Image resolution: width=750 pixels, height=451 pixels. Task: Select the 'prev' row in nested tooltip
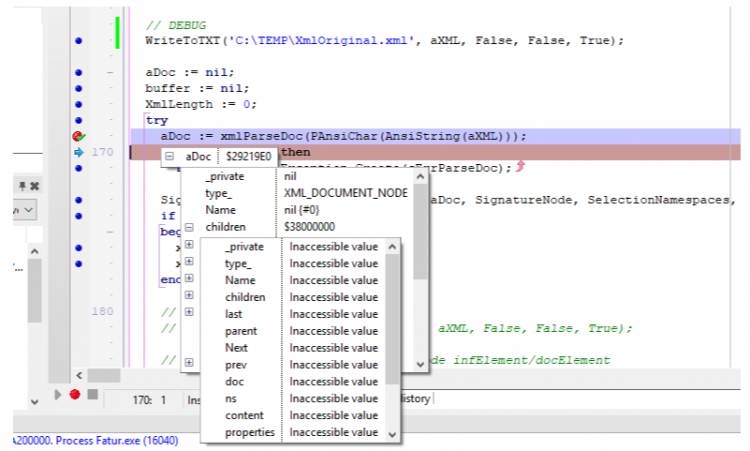[x=294, y=365]
